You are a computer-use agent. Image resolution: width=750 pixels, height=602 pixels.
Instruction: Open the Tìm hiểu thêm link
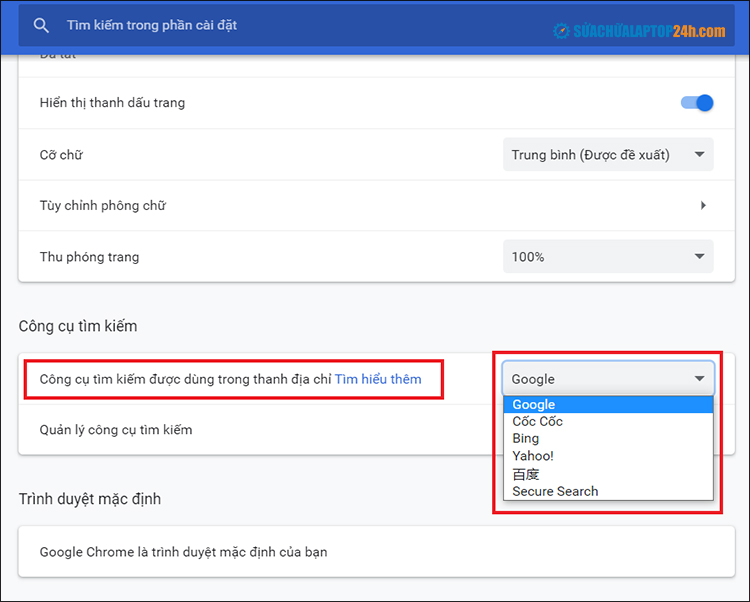pos(378,379)
